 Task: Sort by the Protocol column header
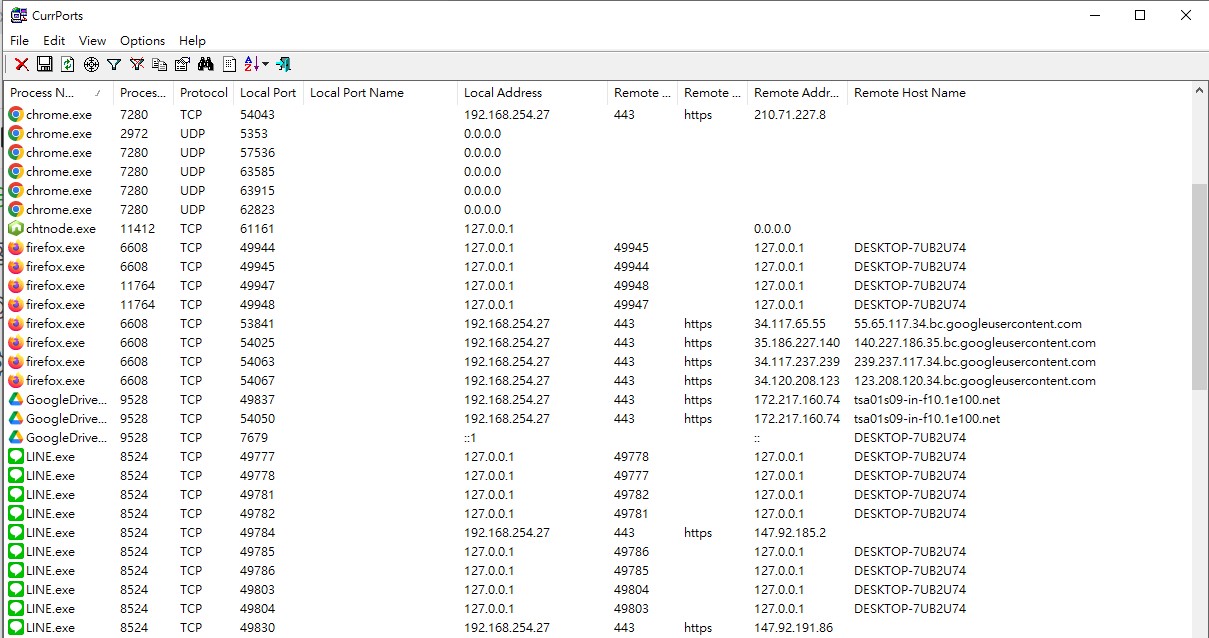point(204,93)
